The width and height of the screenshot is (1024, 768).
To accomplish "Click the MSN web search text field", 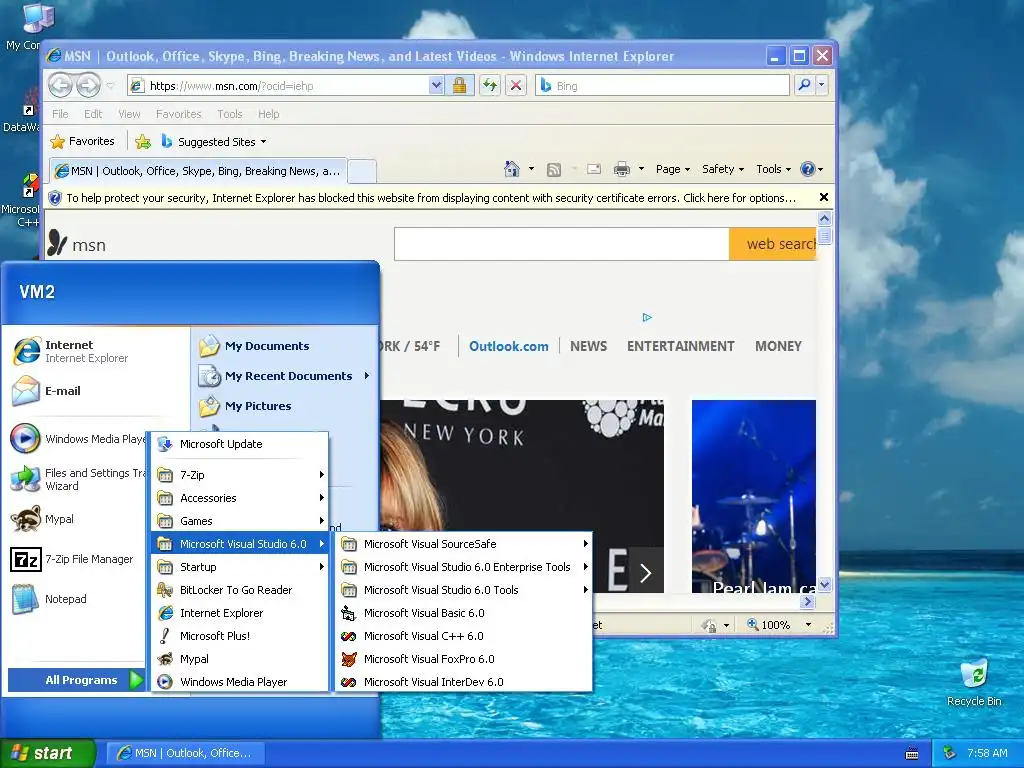I will [x=562, y=244].
